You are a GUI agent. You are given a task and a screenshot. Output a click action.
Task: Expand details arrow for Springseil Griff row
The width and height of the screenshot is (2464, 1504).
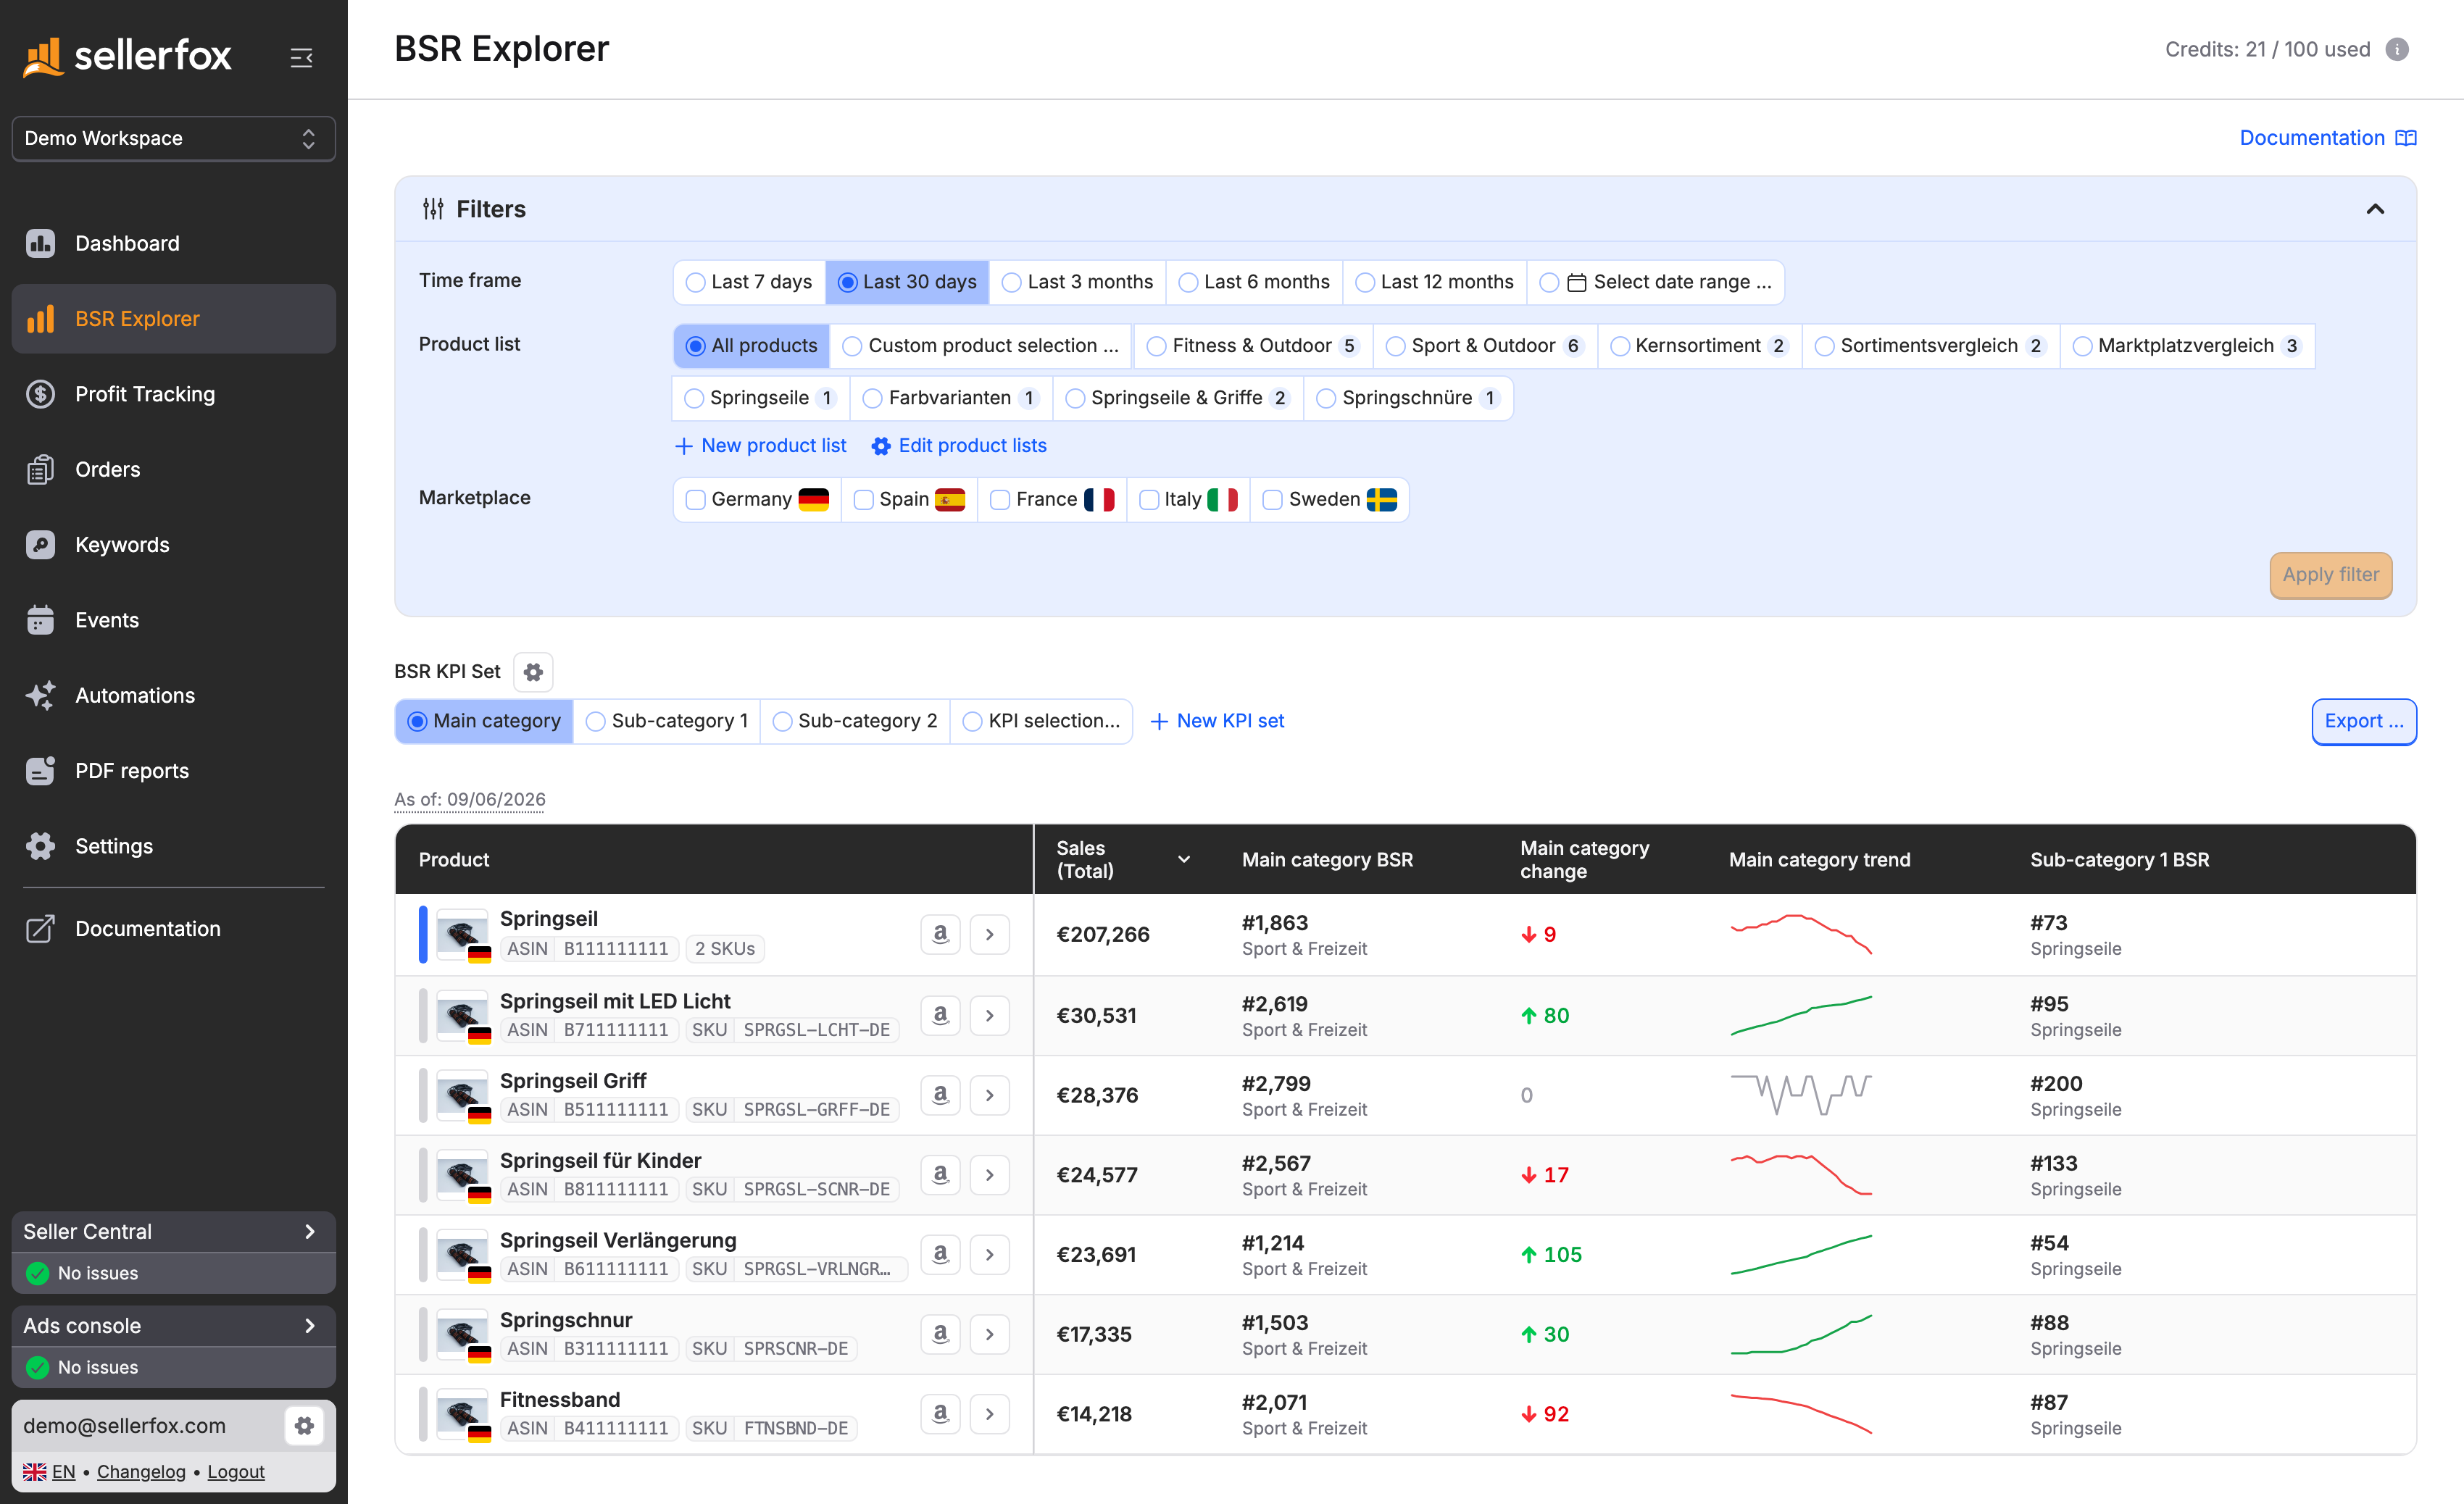(x=989, y=1095)
